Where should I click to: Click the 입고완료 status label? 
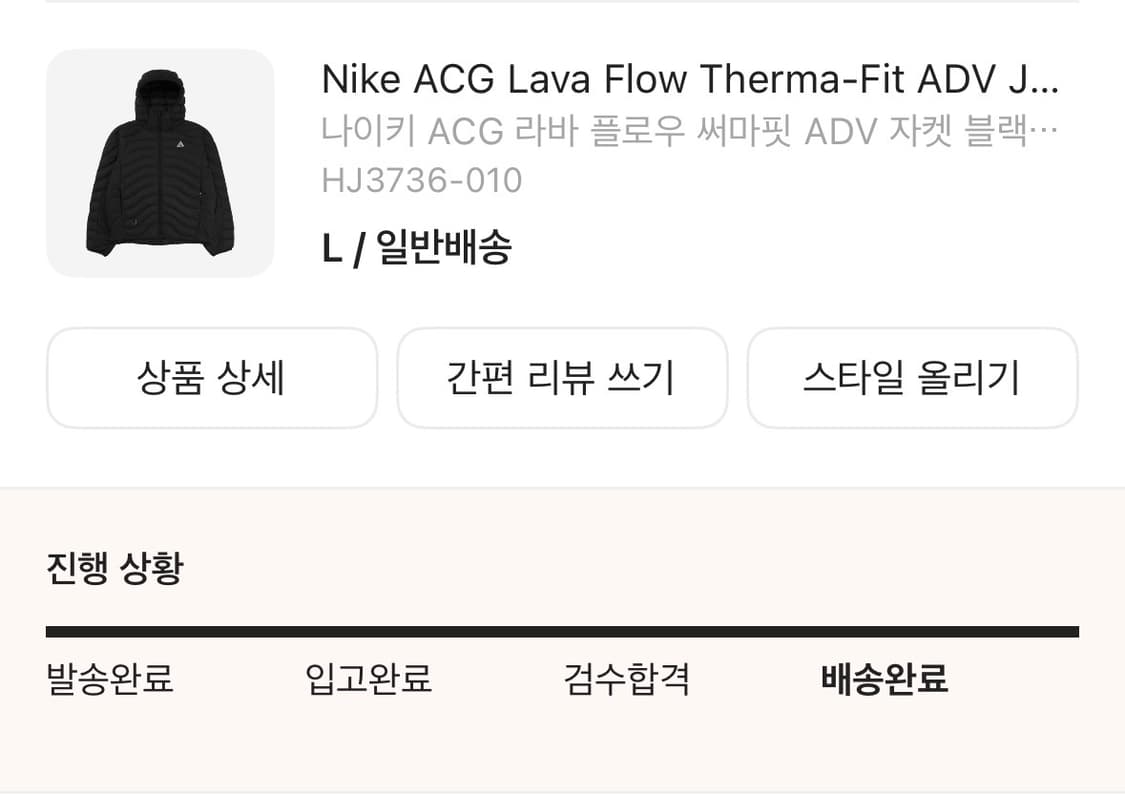(x=370, y=680)
